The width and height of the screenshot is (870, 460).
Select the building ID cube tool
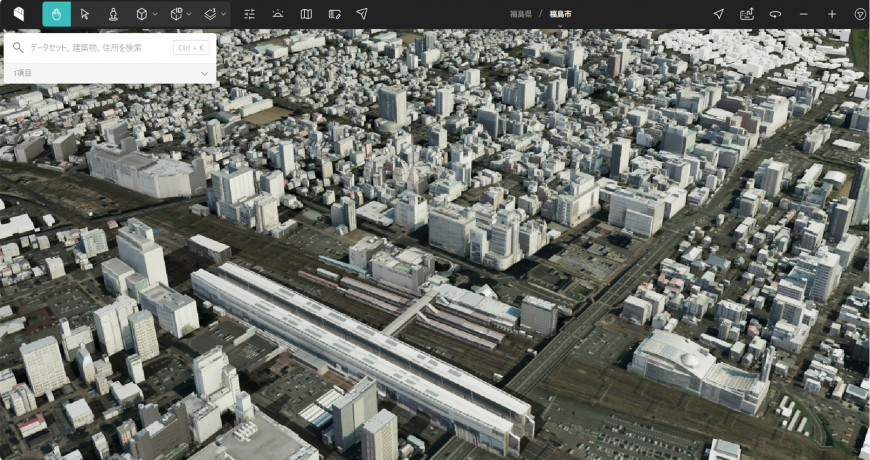pos(176,14)
